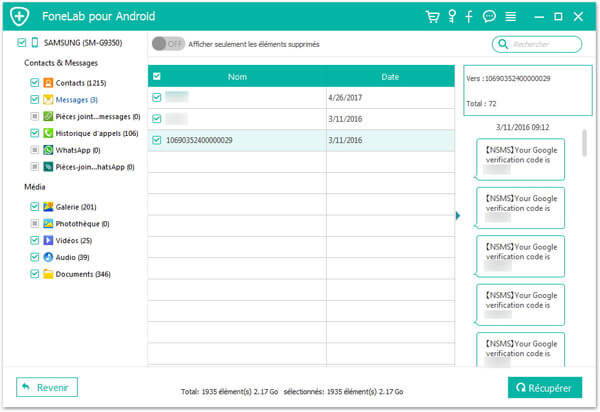Click the SAMSUNG (SM-G9350) device label

[83, 43]
